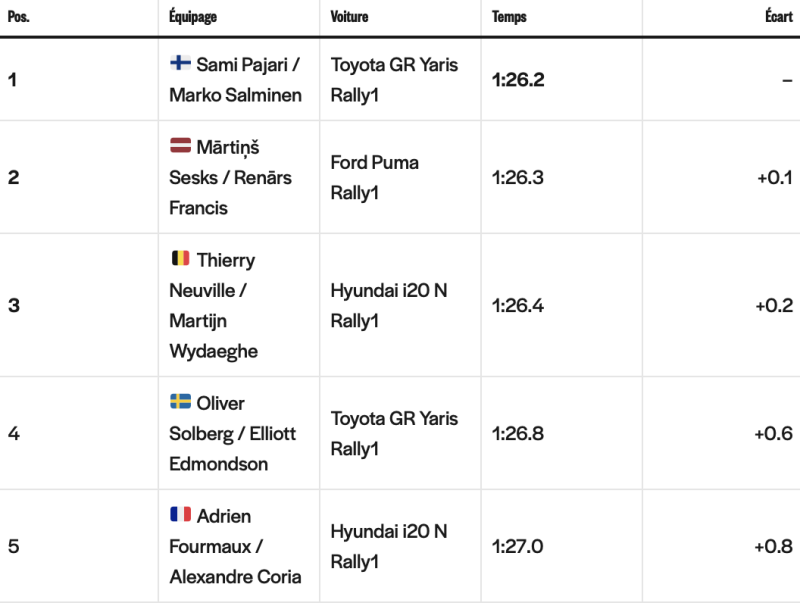Click the France flag beside Adrien
The image size is (800, 603).
click(180, 514)
